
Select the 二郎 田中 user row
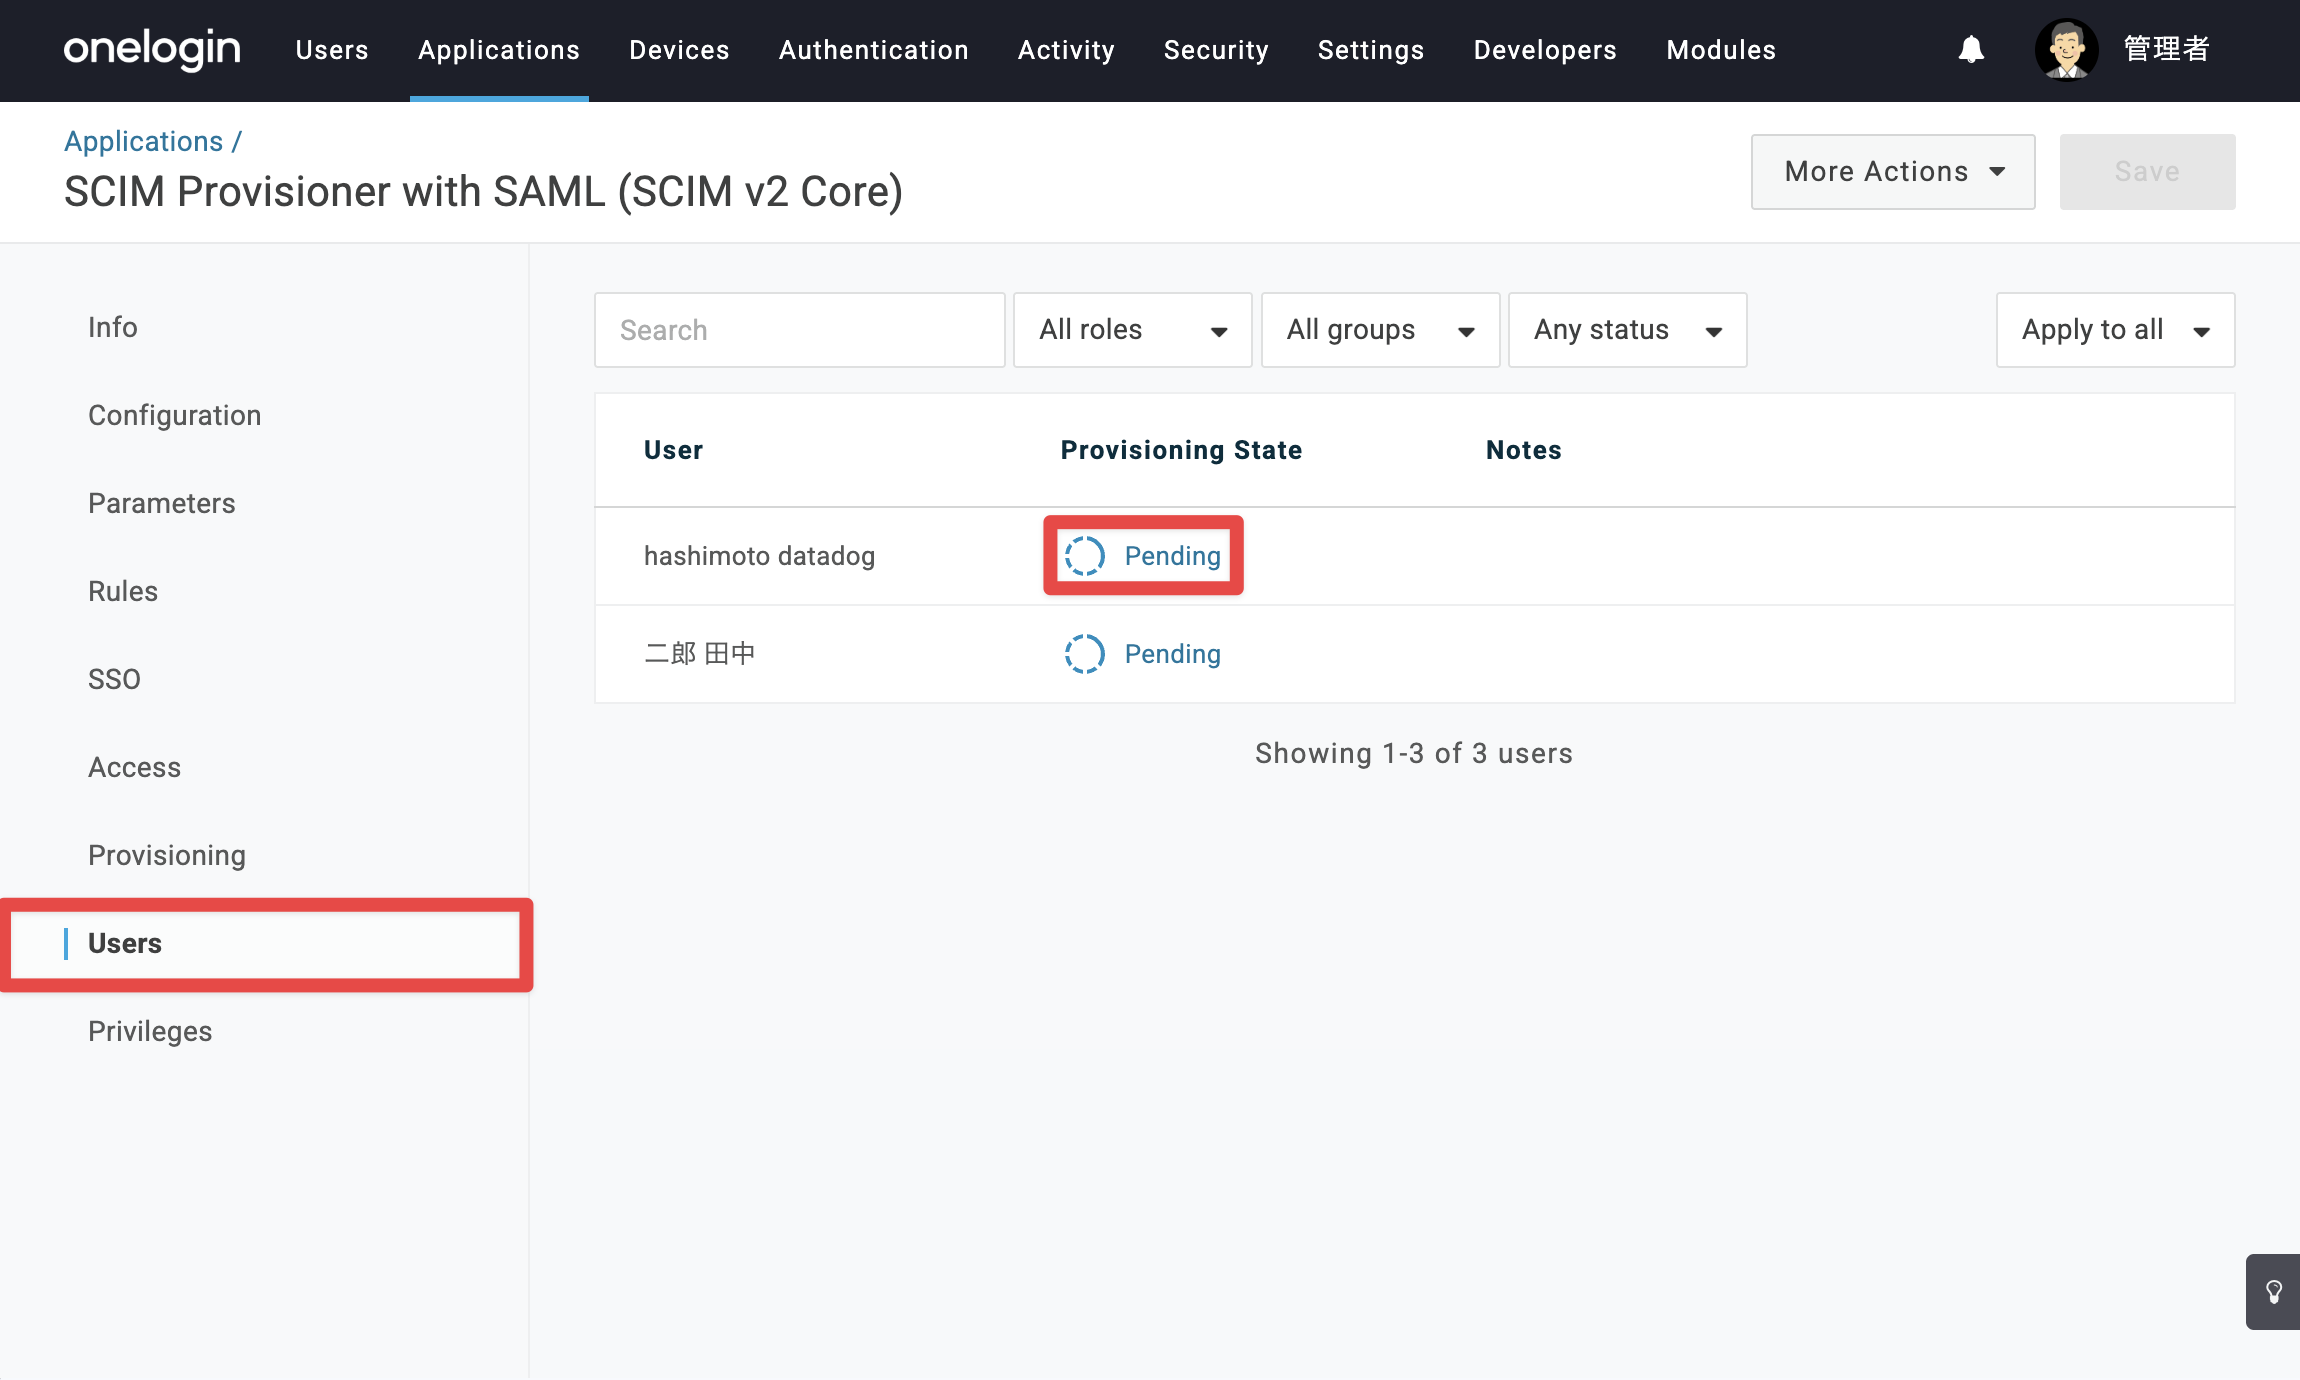1414,654
